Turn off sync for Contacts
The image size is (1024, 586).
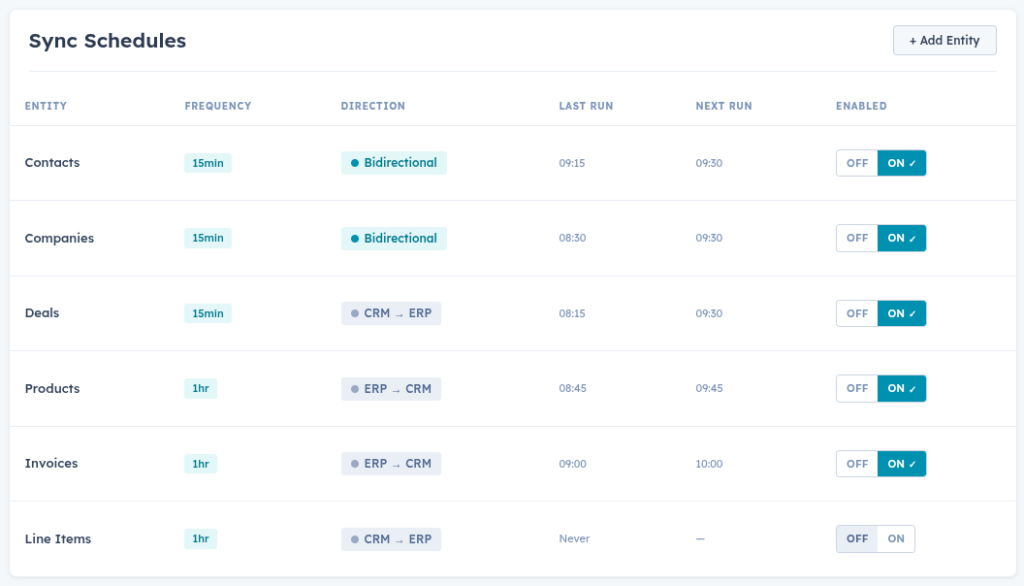[x=857, y=163]
